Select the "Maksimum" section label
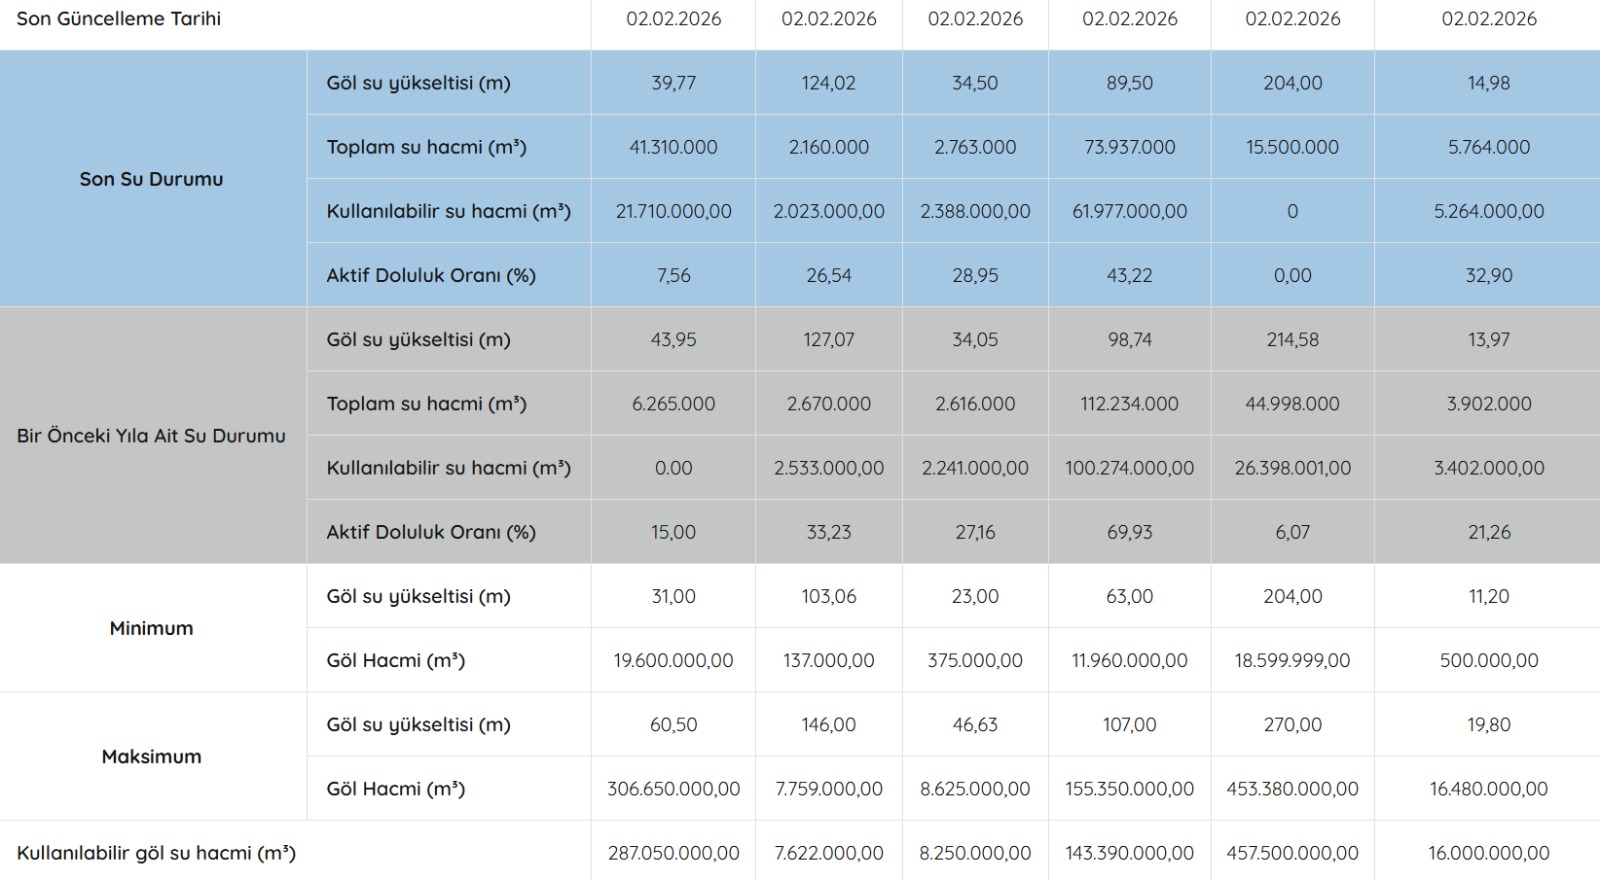Image resolution: width=1600 pixels, height=880 pixels. [151, 756]
